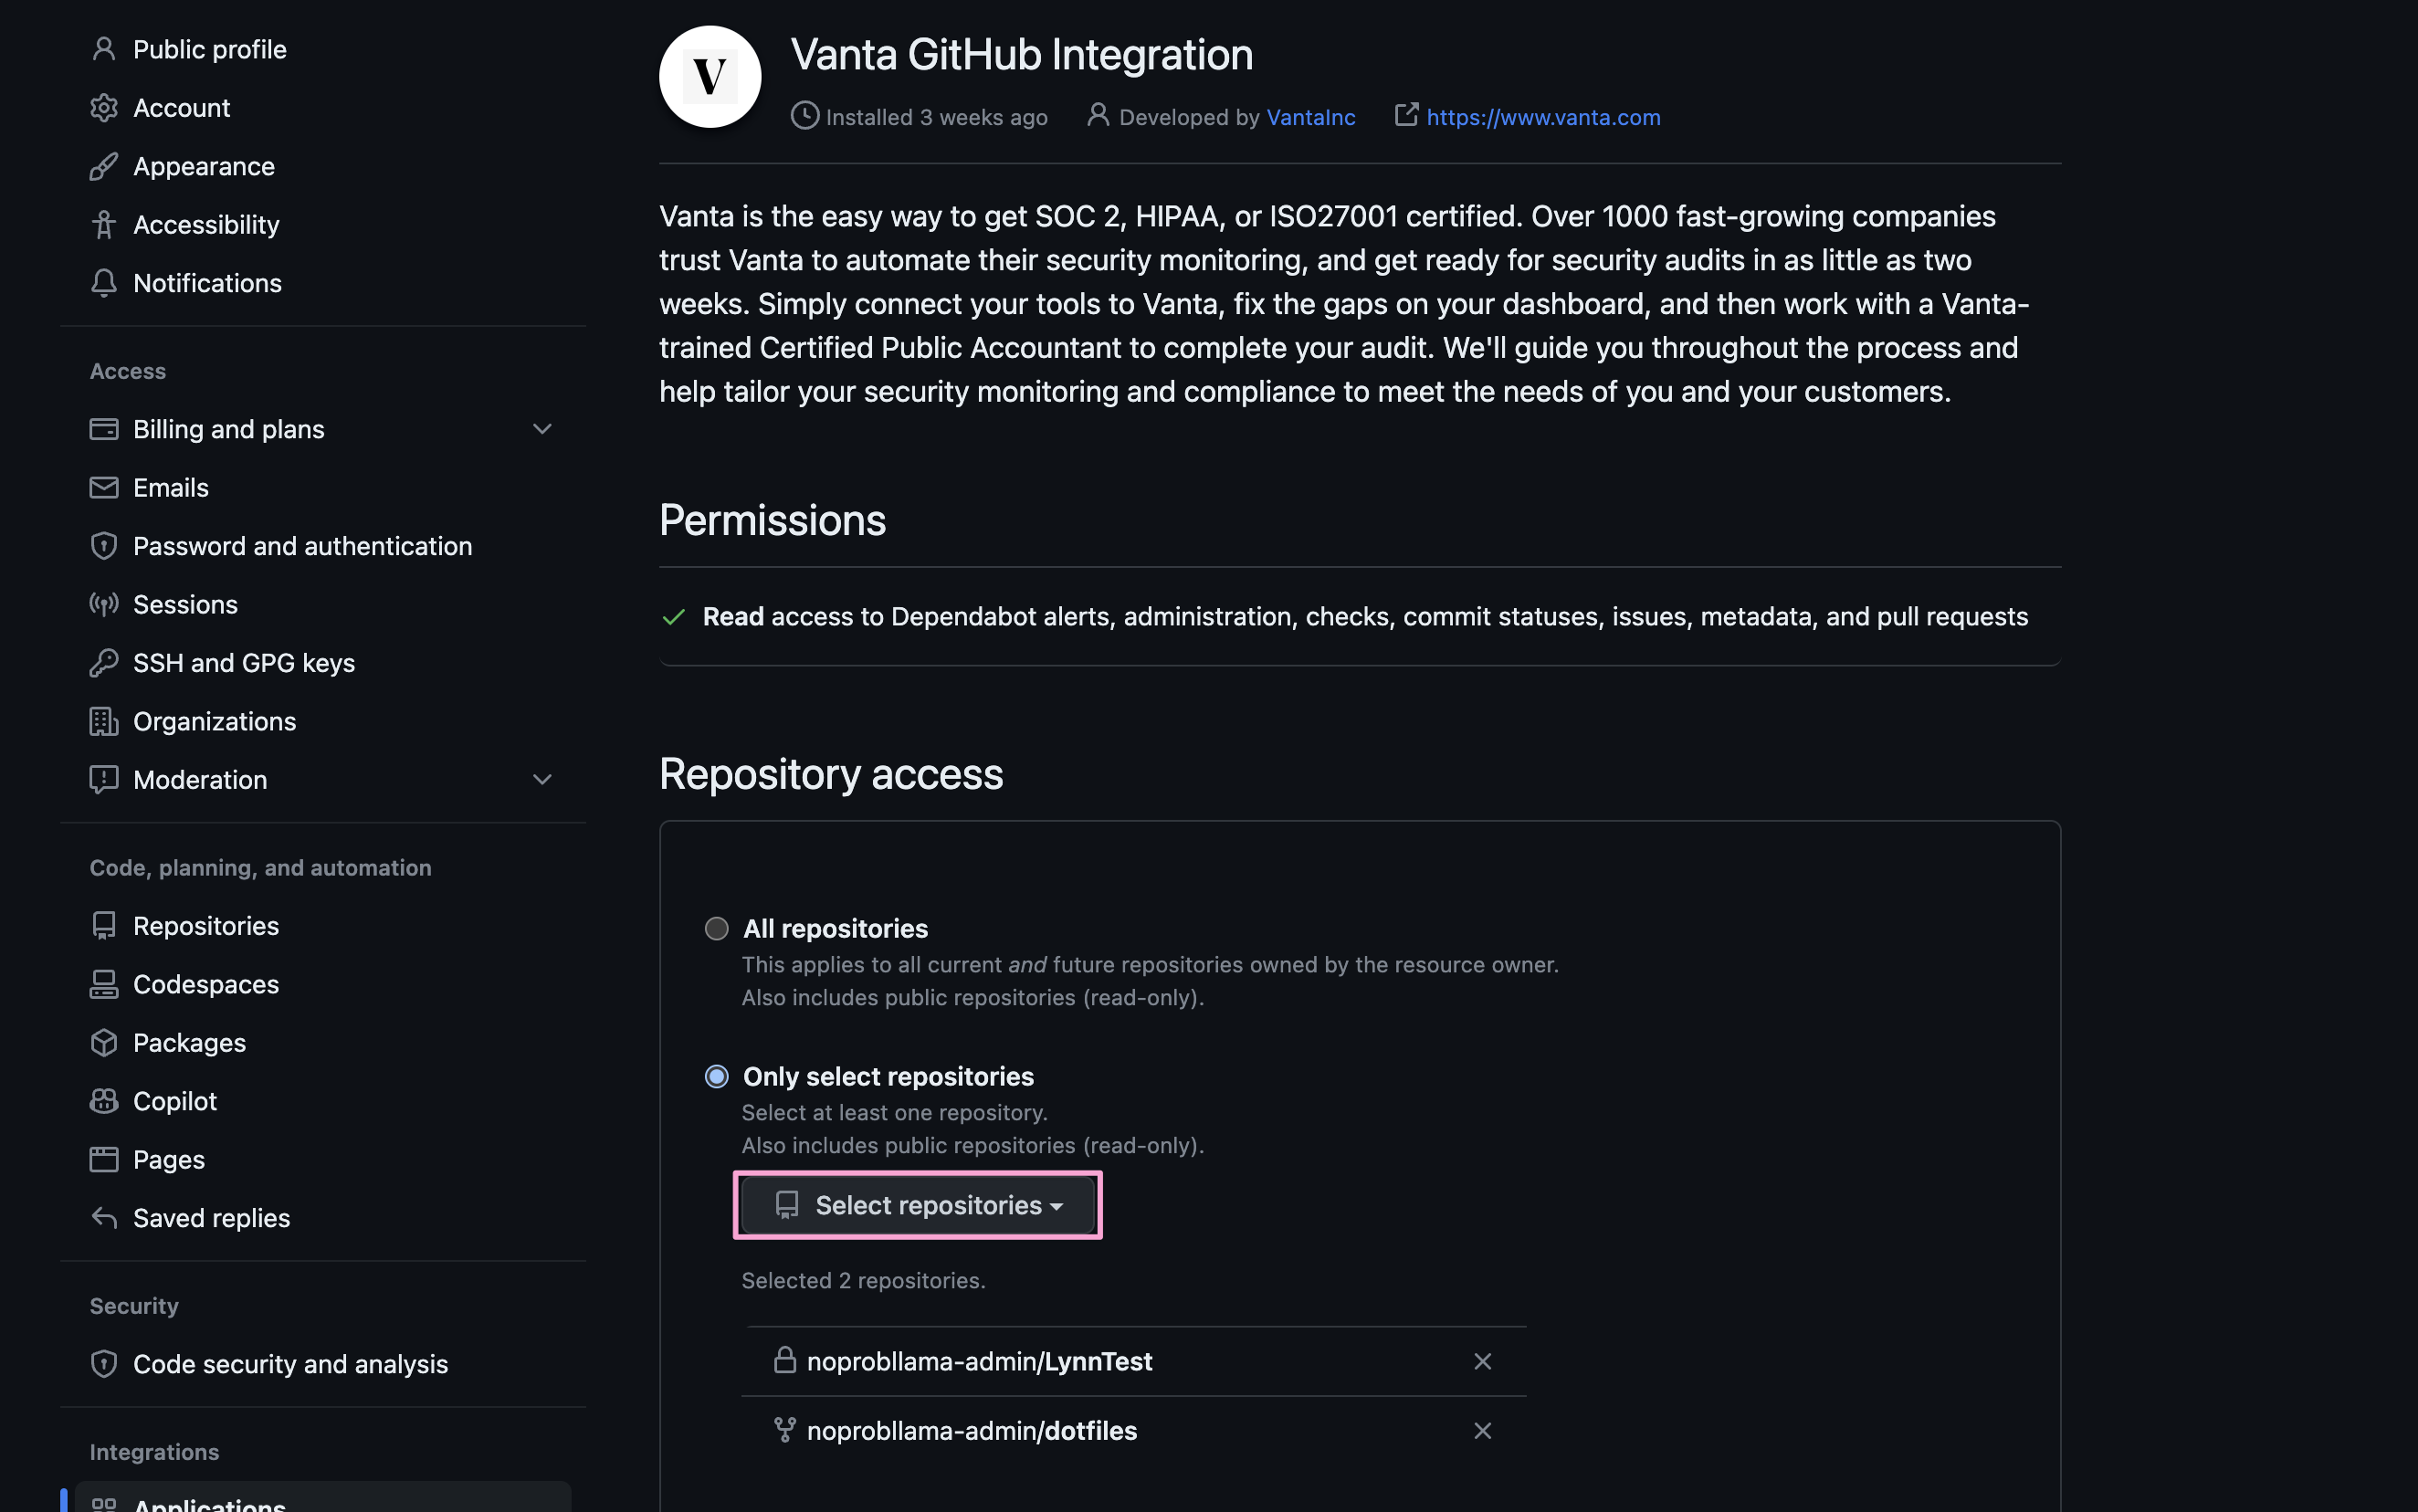Click the Billing credit card icon
Viewport: 2418px width, 1512px height.
coord(104,429)
